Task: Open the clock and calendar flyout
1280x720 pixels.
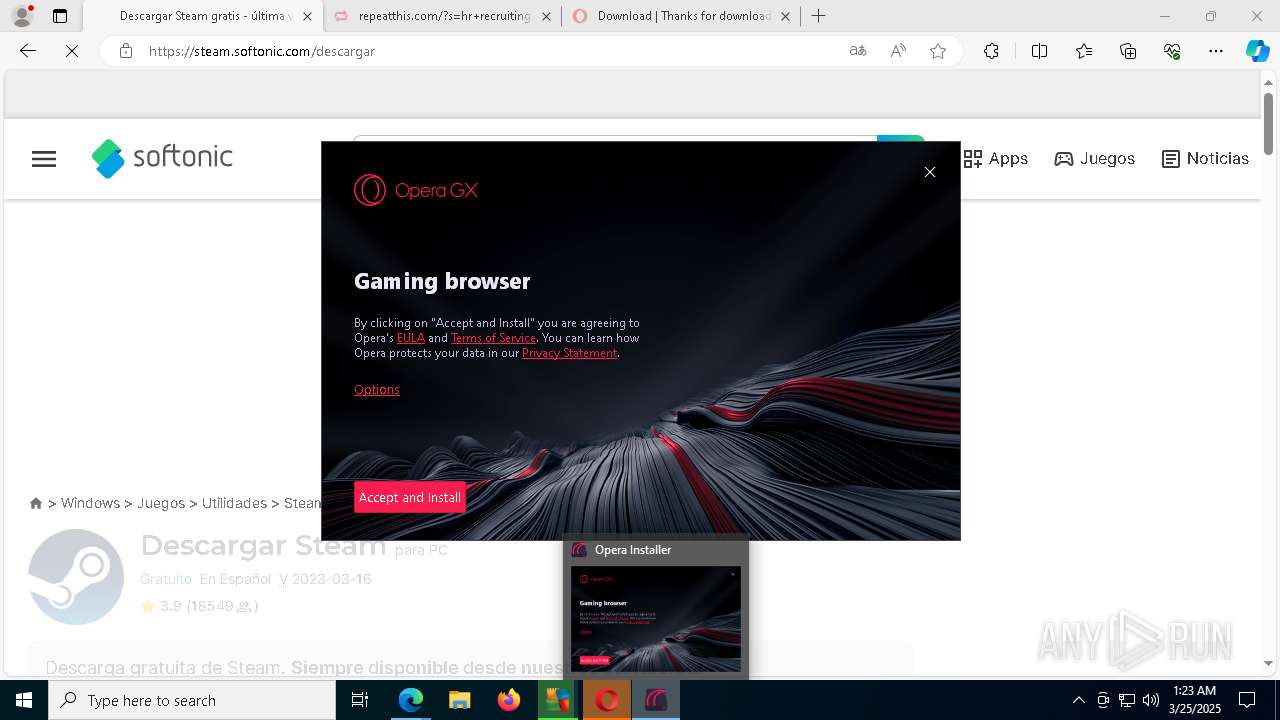Action: [x=1194, y=700]
